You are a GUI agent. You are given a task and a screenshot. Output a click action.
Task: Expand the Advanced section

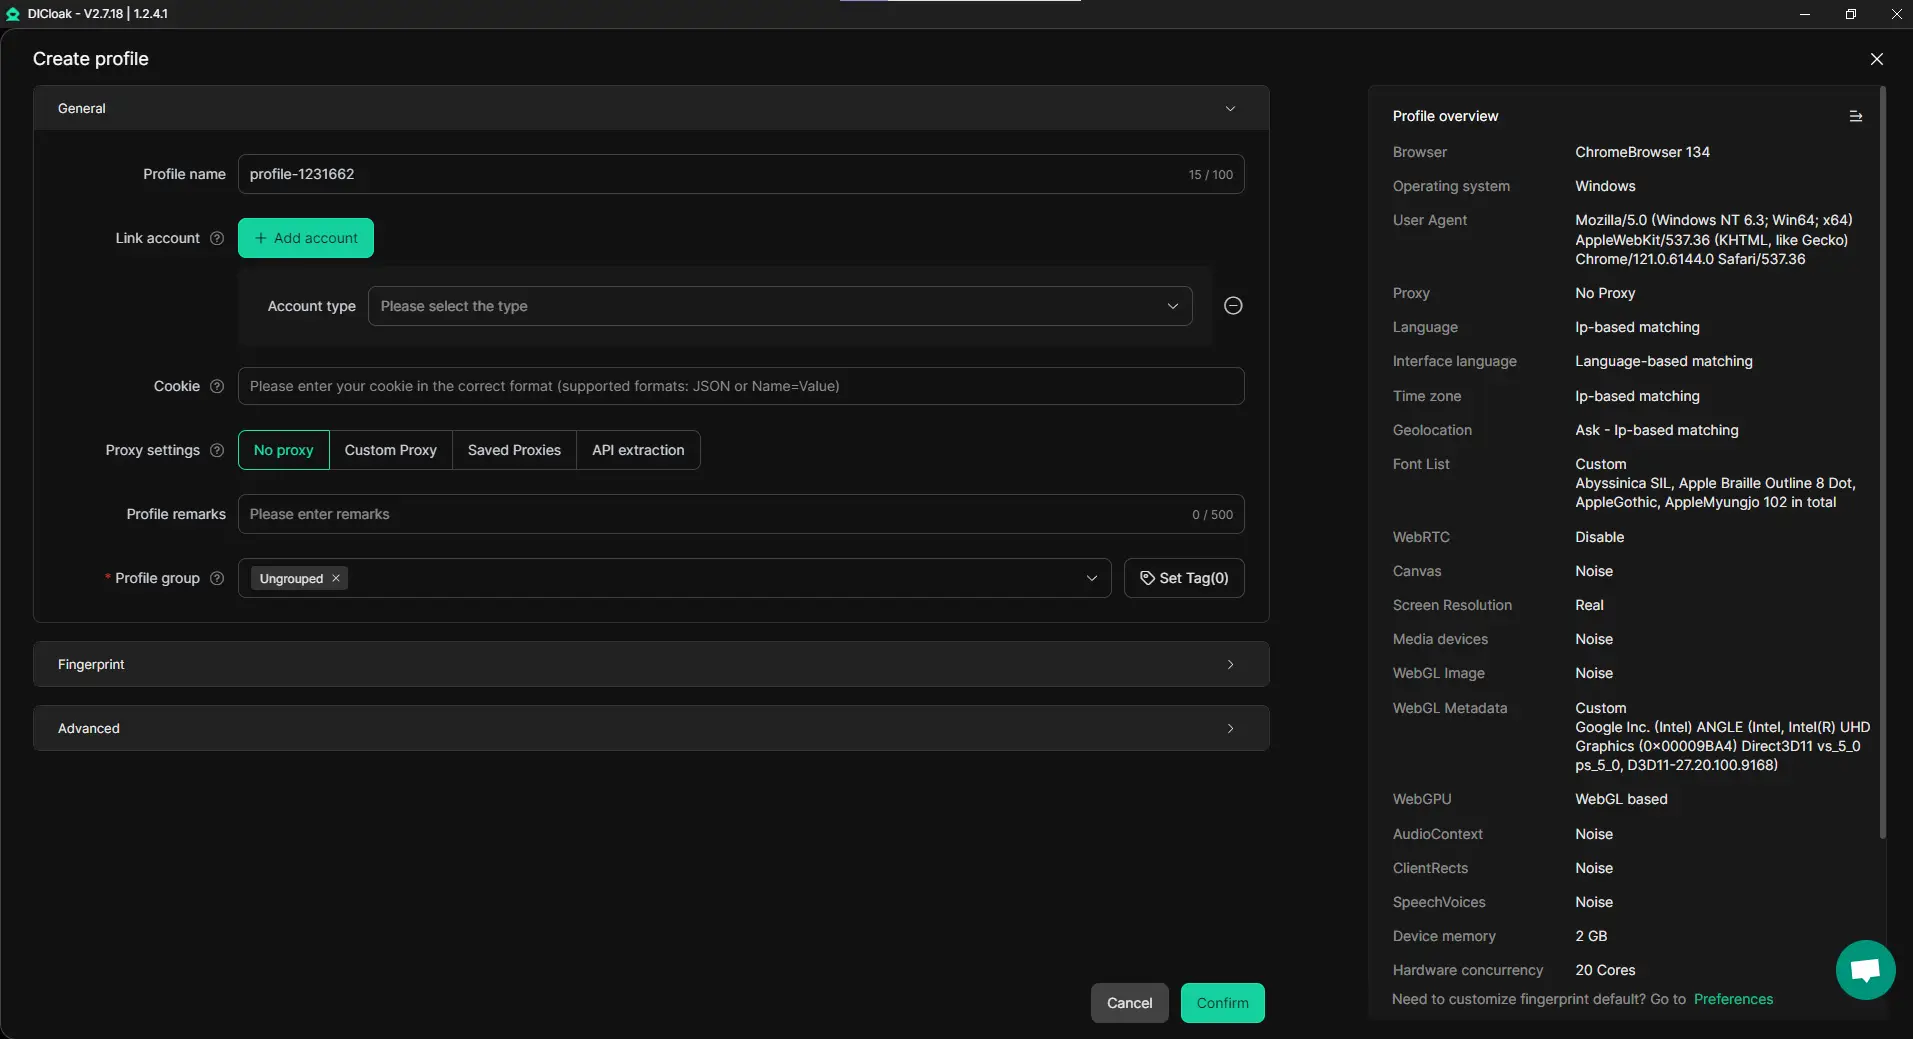(x=650, y=728)
